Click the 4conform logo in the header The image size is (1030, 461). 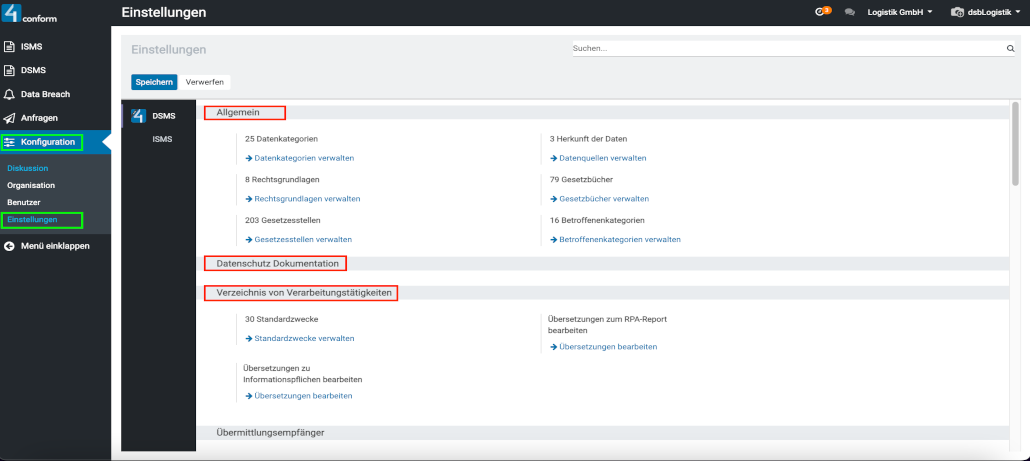pos(28,14)
